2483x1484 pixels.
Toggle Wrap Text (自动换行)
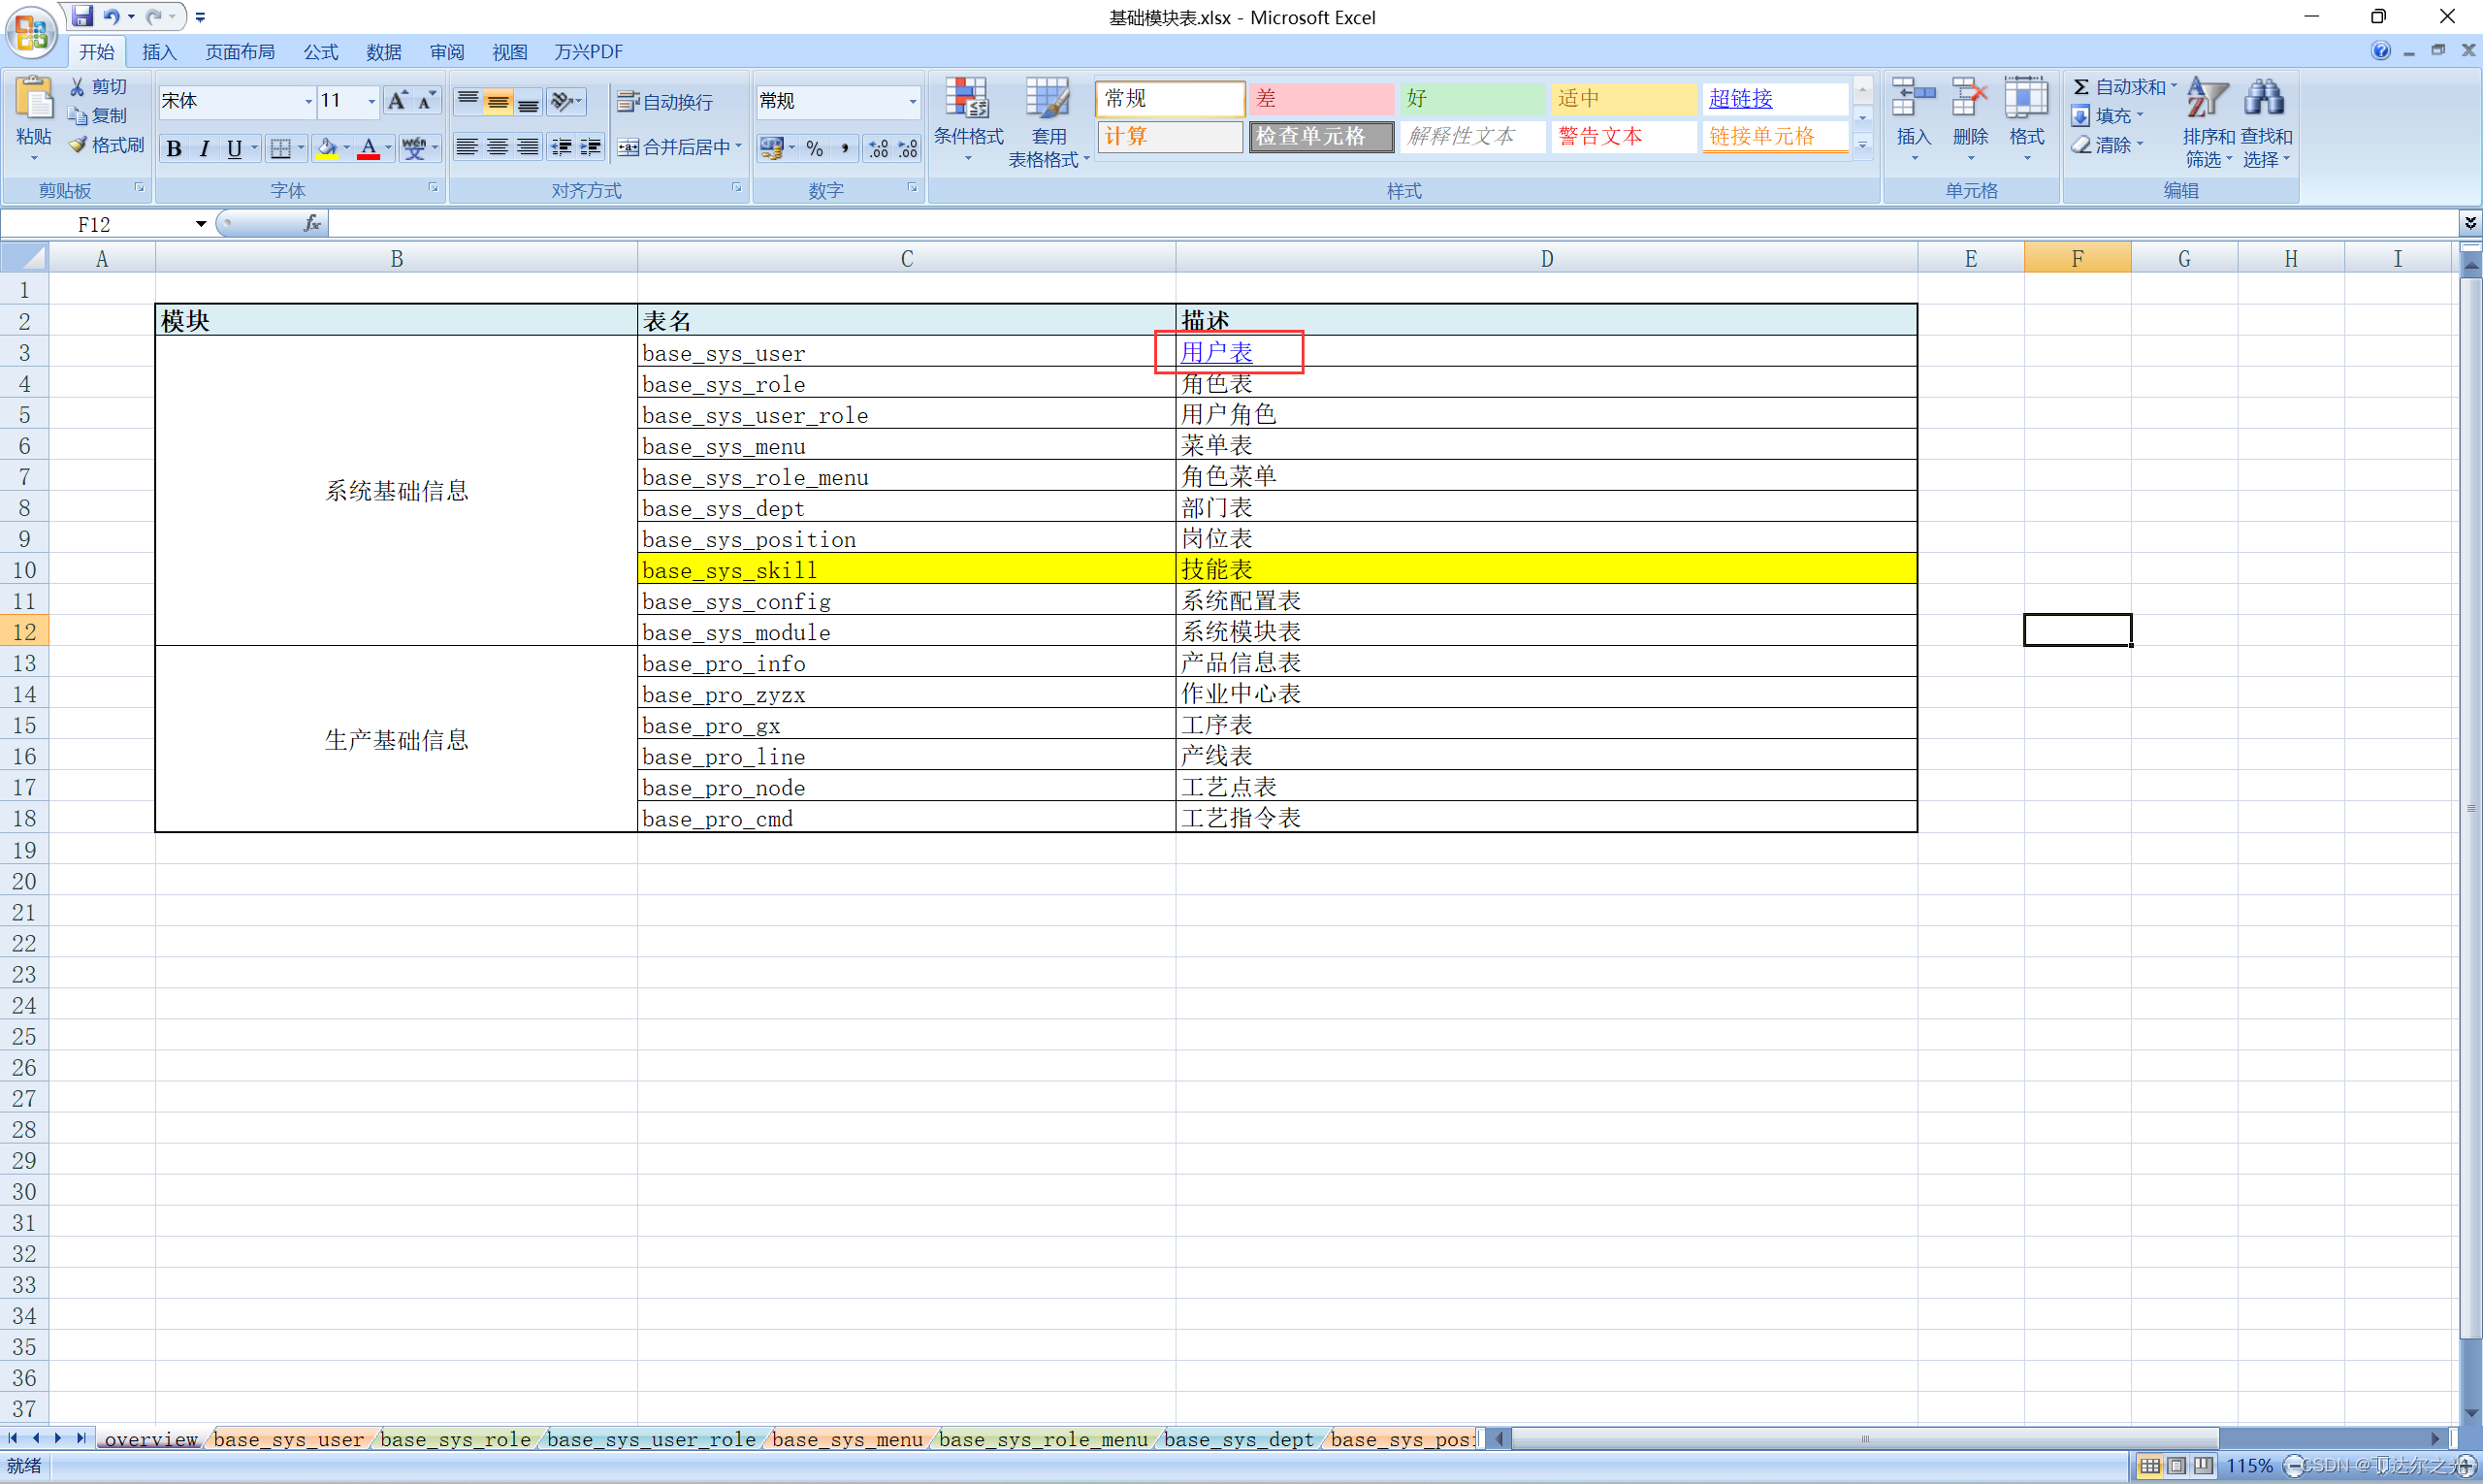(x=665, y=102)
